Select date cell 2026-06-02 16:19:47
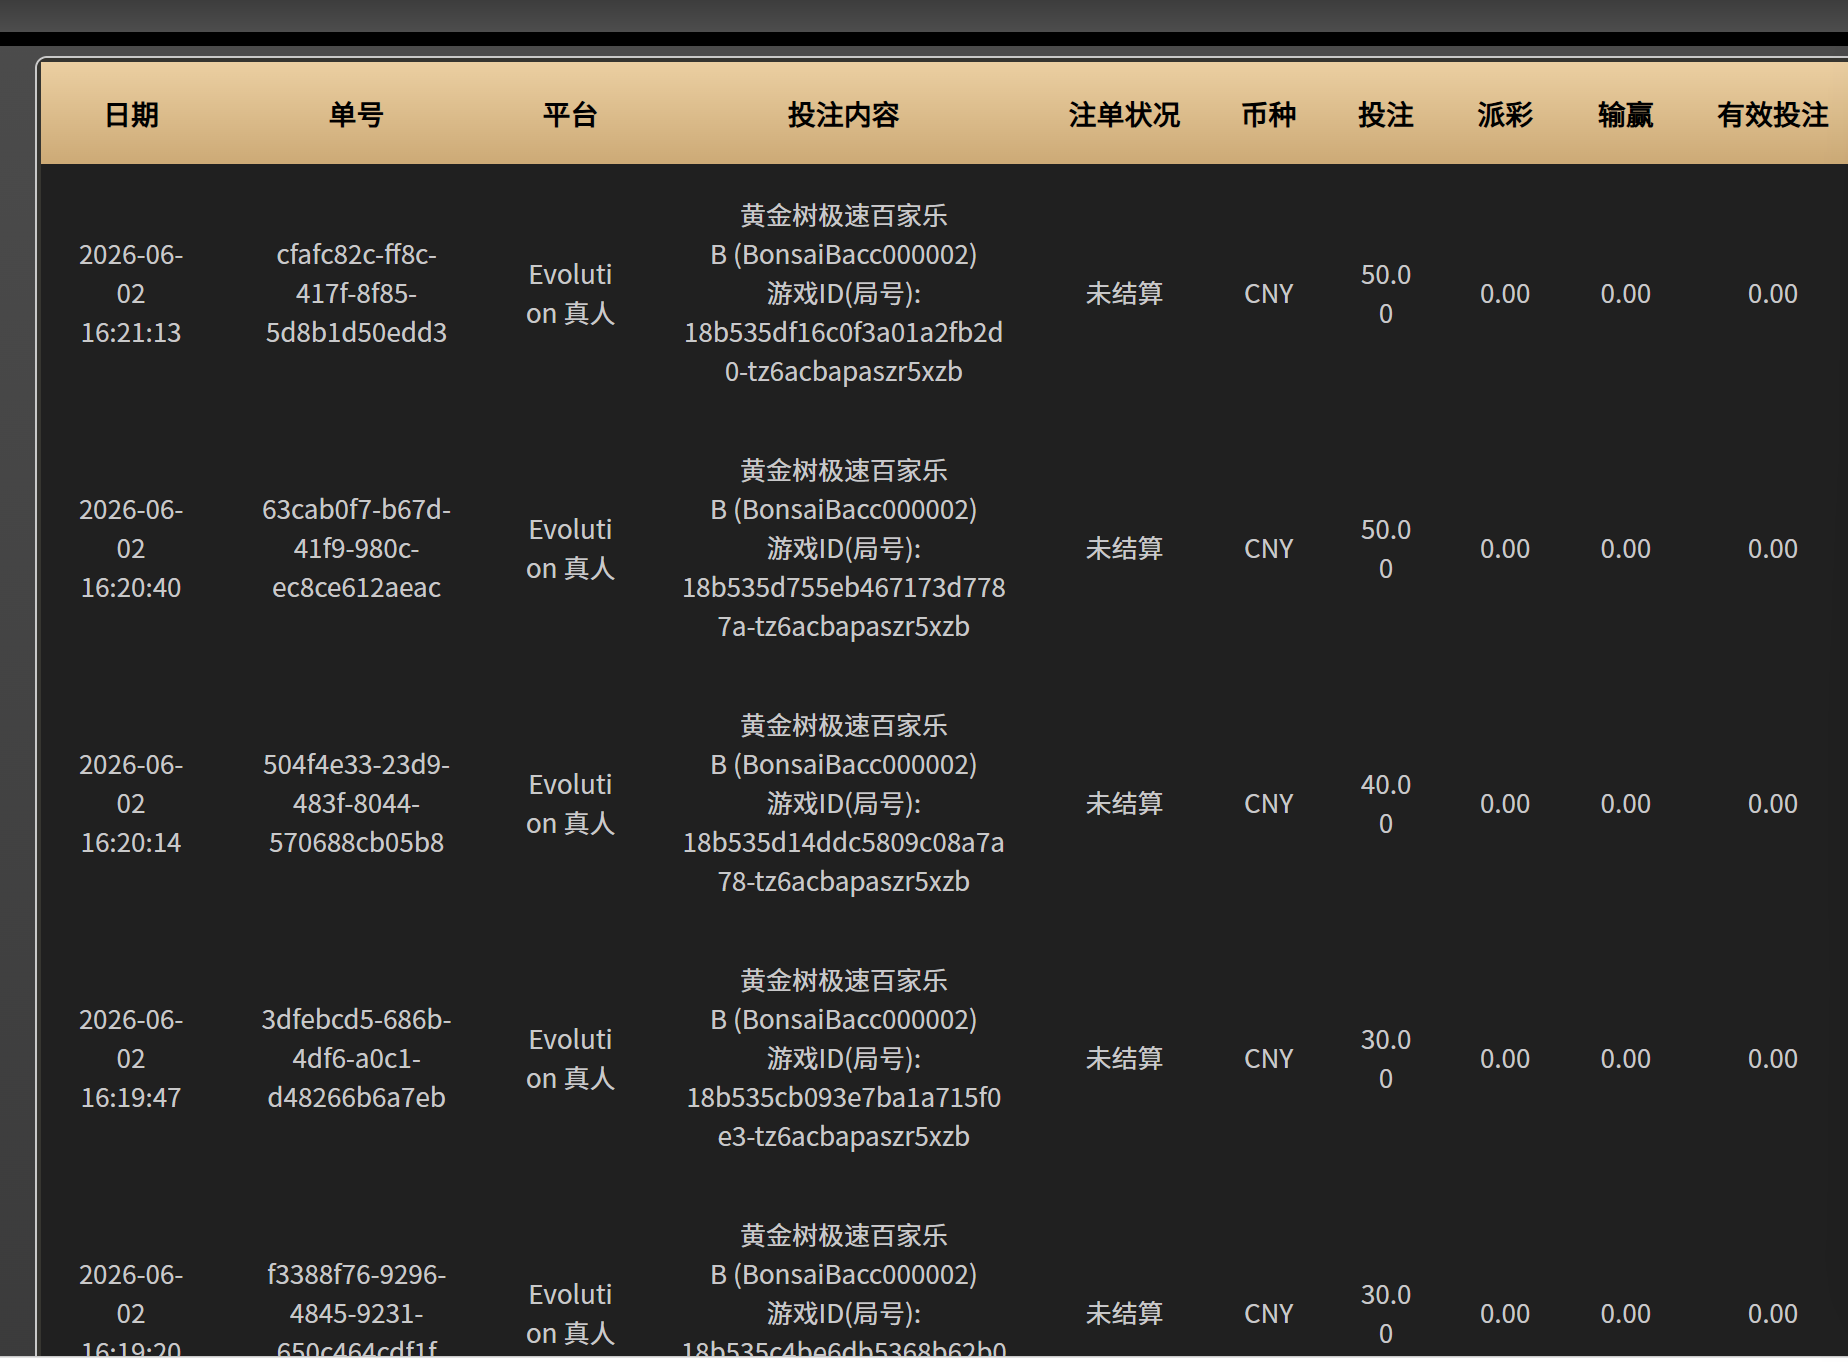The height and width of the screenshot is (1362, 1848). (x=131, y=1058)
